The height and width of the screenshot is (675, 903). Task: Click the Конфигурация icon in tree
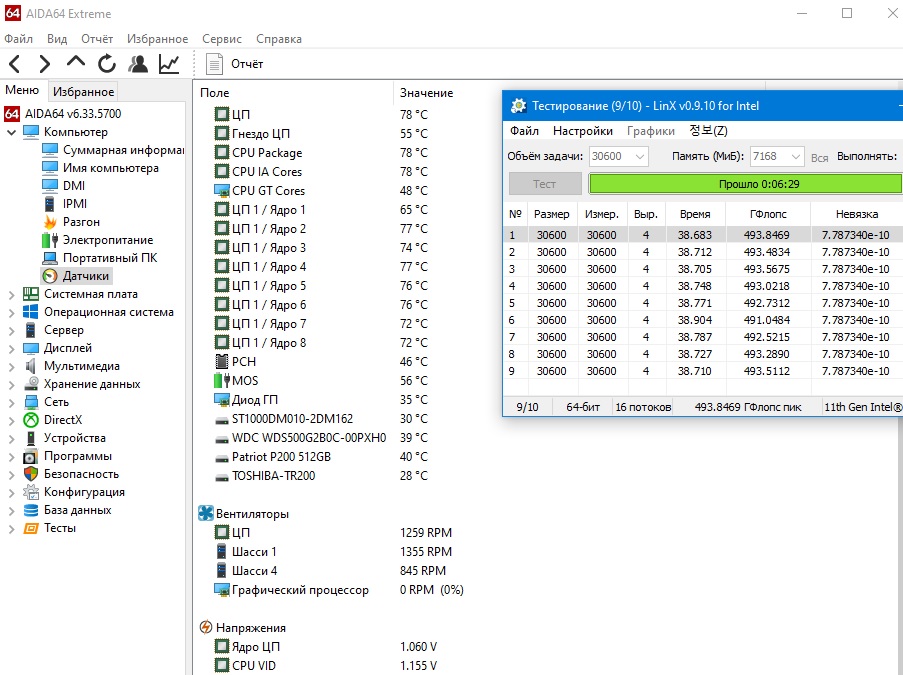pyautogui.click(x=31, y=492)
